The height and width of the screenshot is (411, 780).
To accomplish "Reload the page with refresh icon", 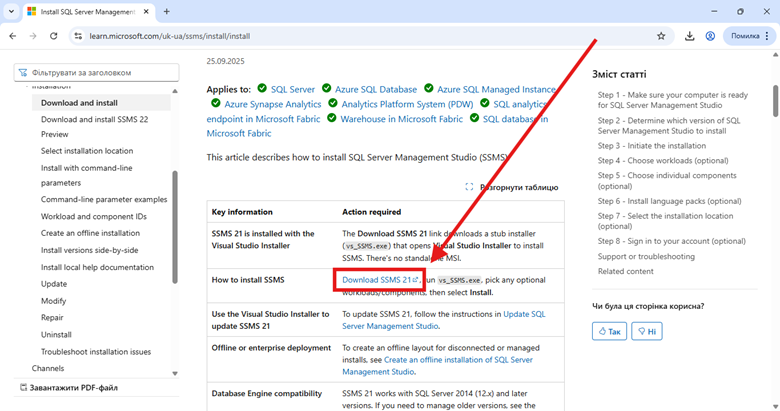I will 54,36.
